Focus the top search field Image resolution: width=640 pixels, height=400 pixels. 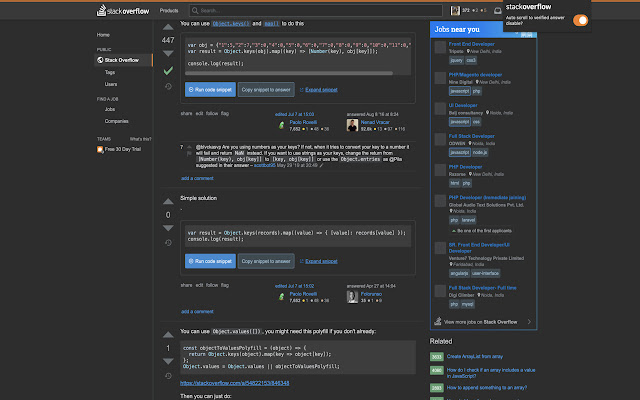316,11
